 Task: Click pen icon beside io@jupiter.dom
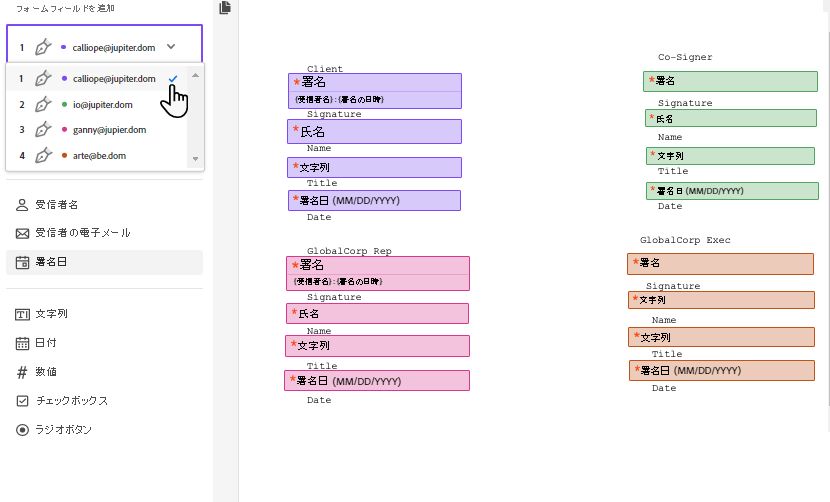pos(43,104)
